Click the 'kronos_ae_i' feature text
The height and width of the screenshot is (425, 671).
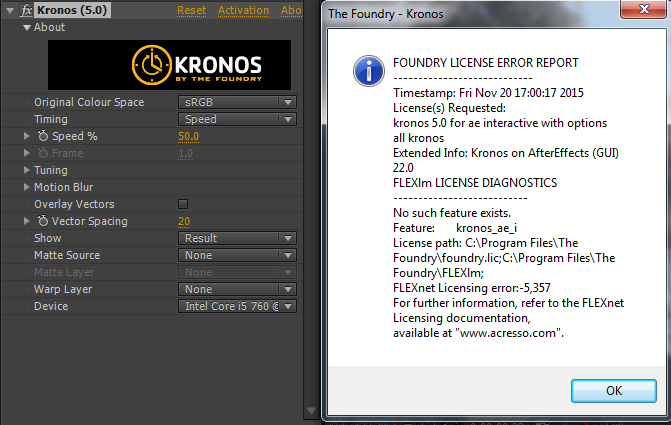[x=487, y=228]
